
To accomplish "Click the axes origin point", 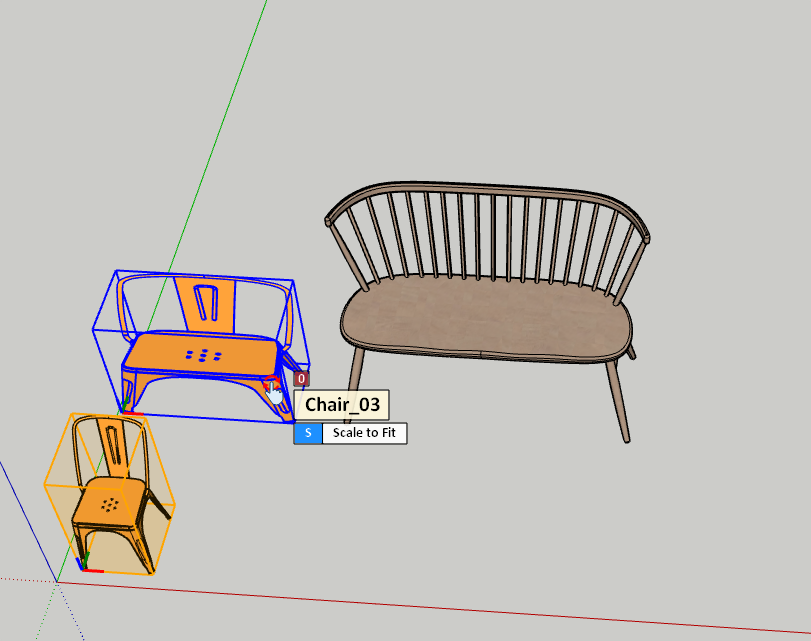I will pyautogui.click(x=57, y=581).
